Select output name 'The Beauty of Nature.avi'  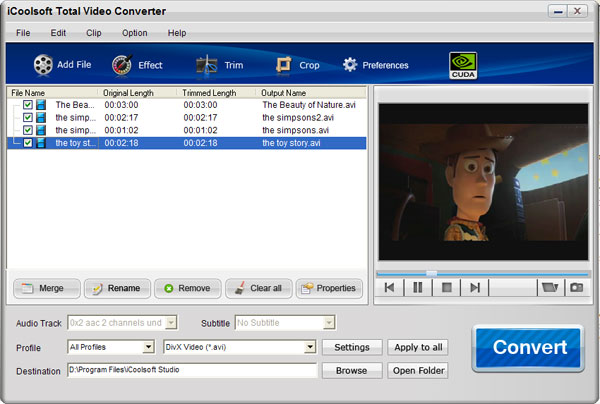pos(309,105)
